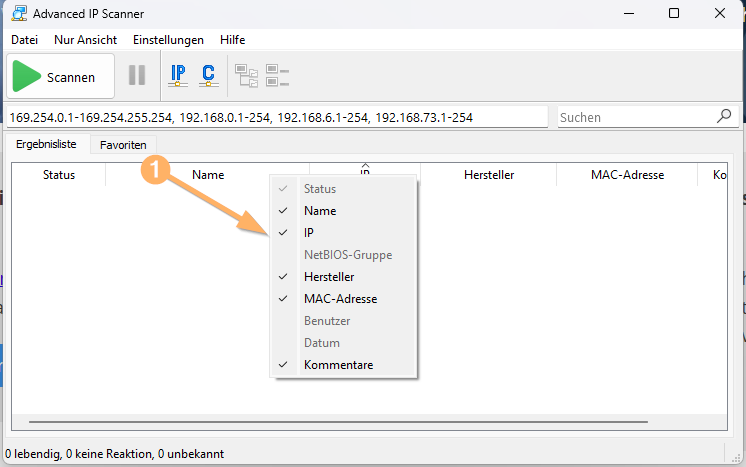Viewport: 746px width, 467px height.
Task: Sort by the Name column header
Action: (x=208, y=175)
